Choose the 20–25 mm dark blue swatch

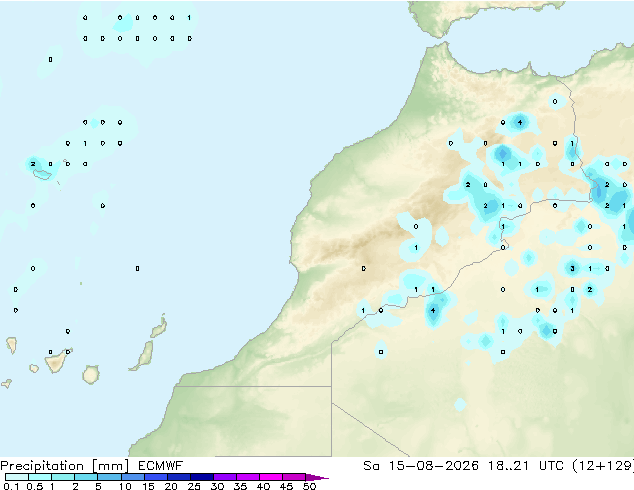pos(178,477)
